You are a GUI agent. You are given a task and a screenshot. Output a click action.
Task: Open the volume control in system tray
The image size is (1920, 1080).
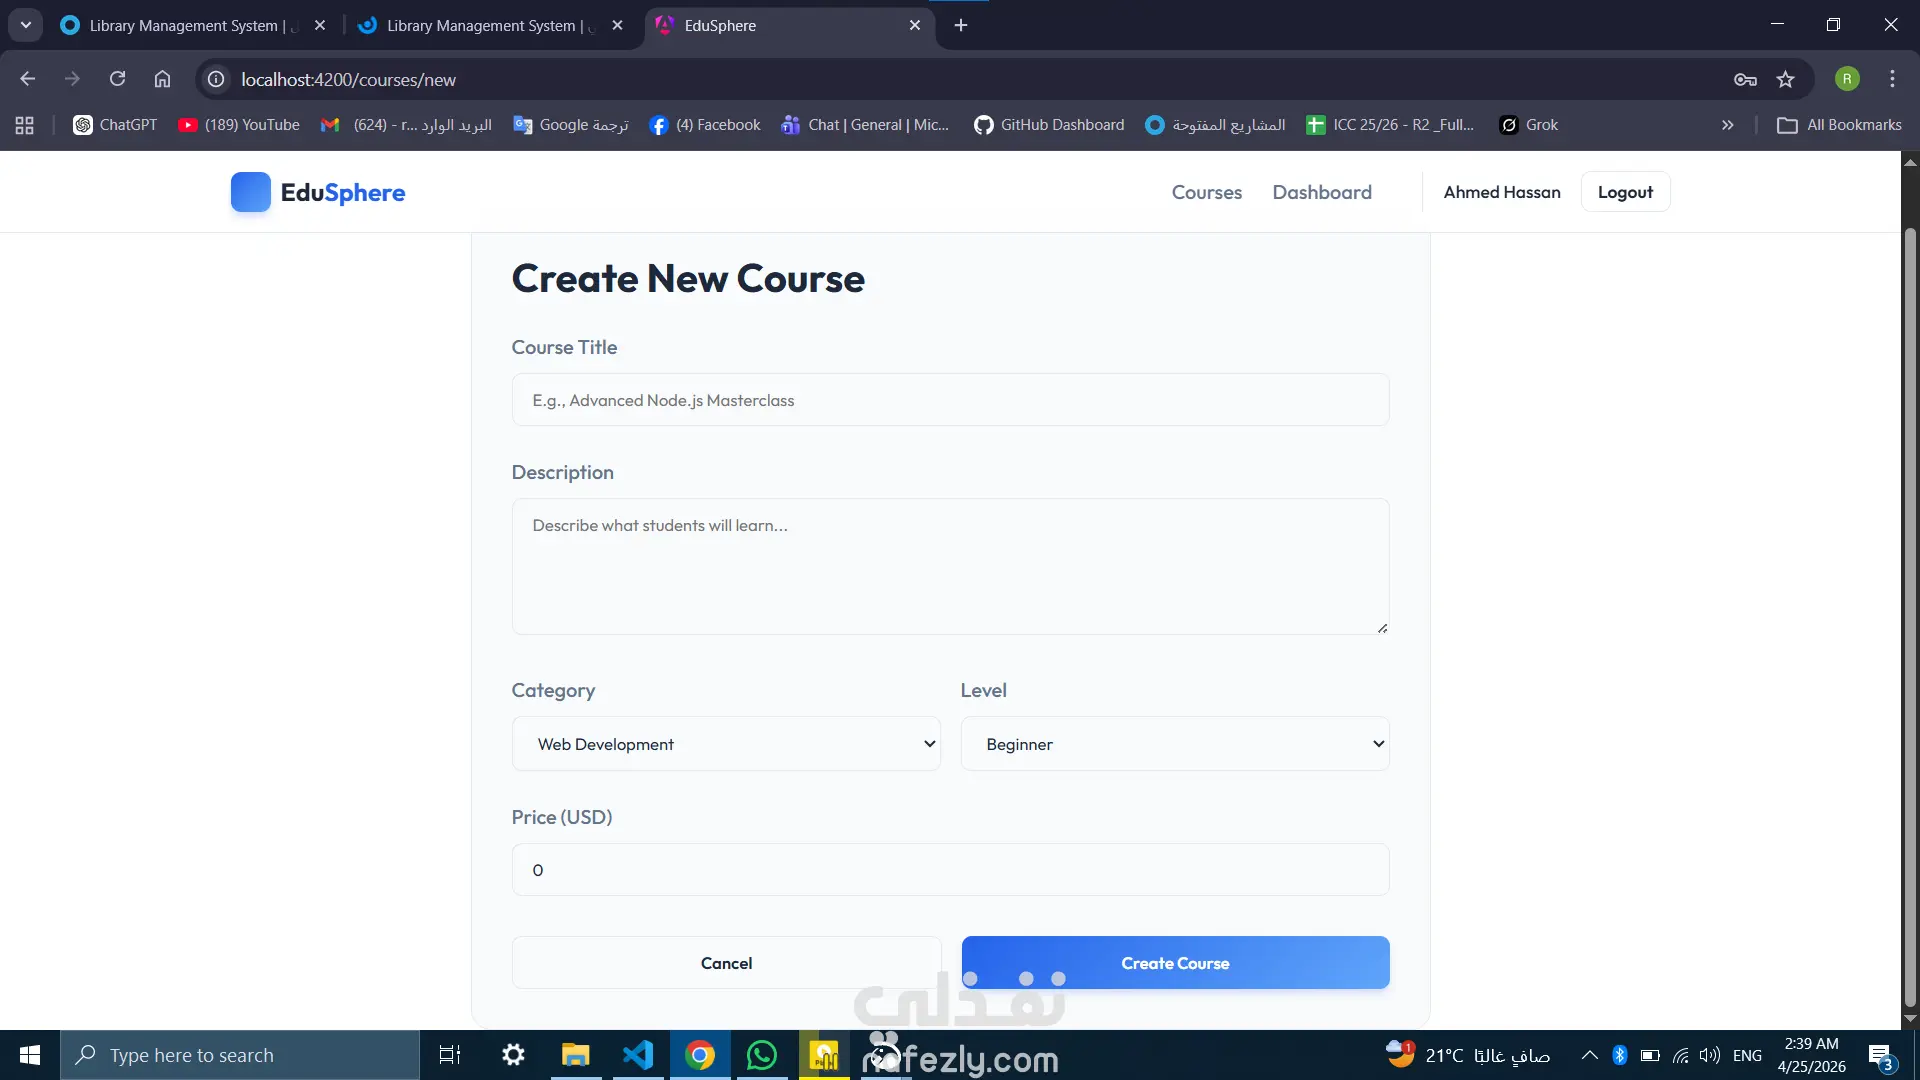click(x=1710, y=1055)
